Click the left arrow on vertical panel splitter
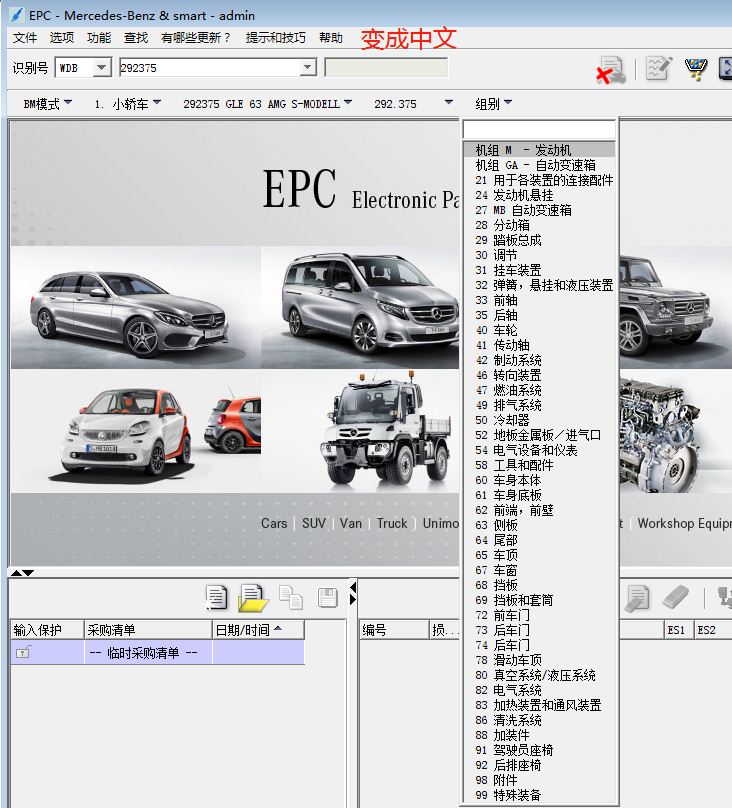The height and width of the screenshot is (808, 732). 353,587
